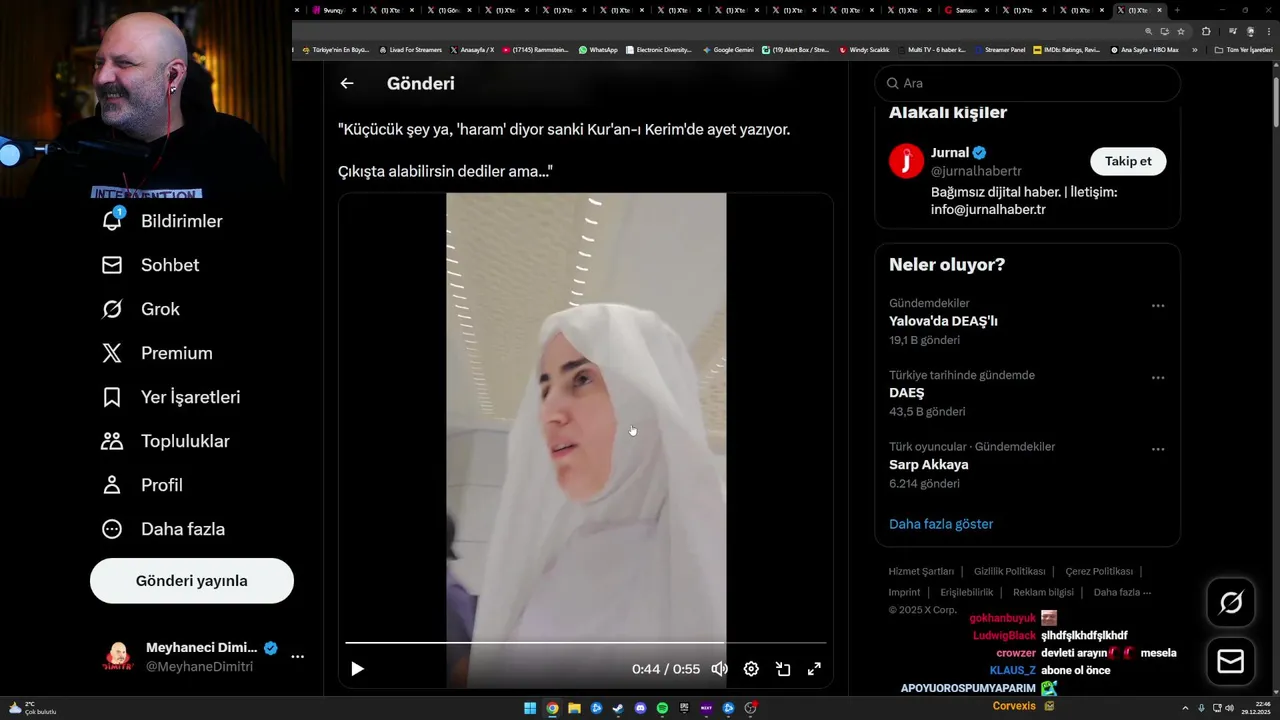Open browser extensions puzzle icon
Viewport: 1280px width, 720px height.
[1206, 31]
